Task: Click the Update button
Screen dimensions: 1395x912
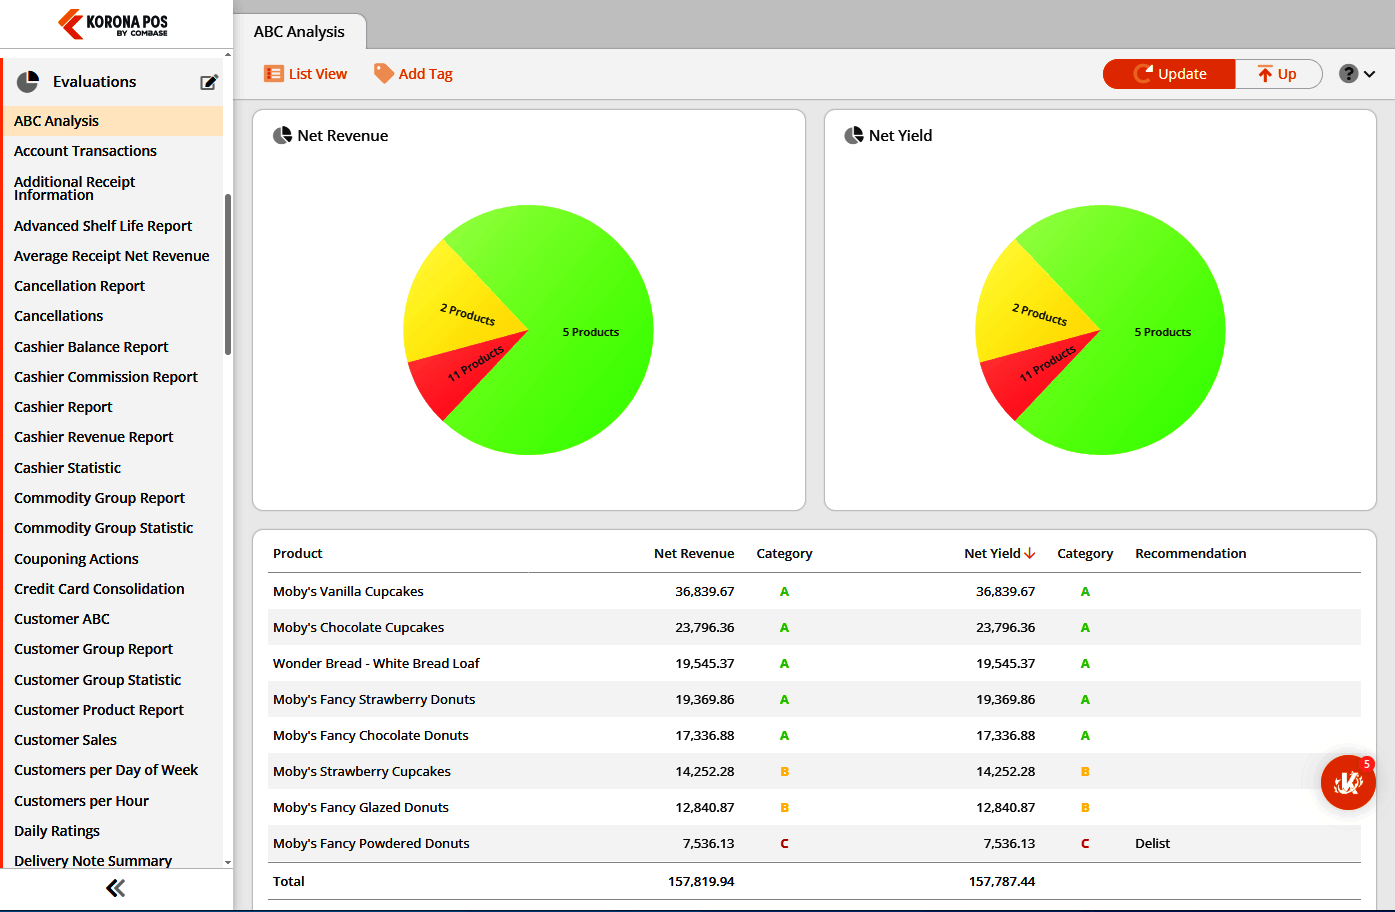Action: [x=1169, y=74]
